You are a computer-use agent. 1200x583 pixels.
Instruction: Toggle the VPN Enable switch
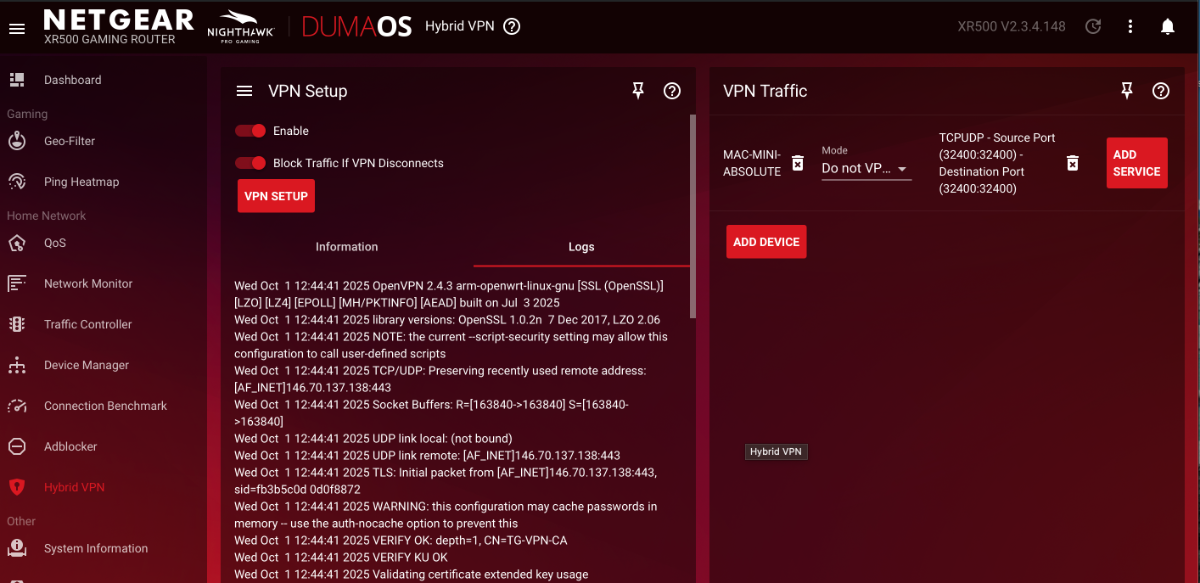(x=250, y=131)
